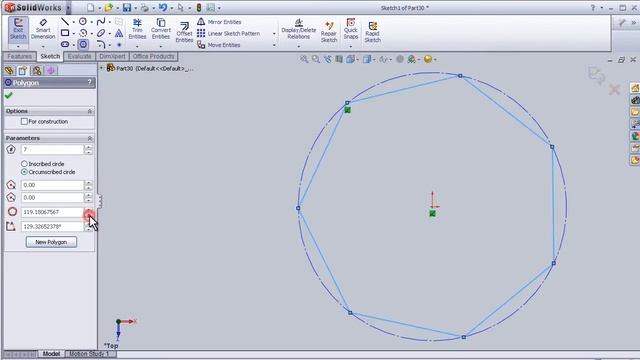Click the Exit Sketch tool
The height and width of the screenshot is (360, 640).
pos(18,29)
